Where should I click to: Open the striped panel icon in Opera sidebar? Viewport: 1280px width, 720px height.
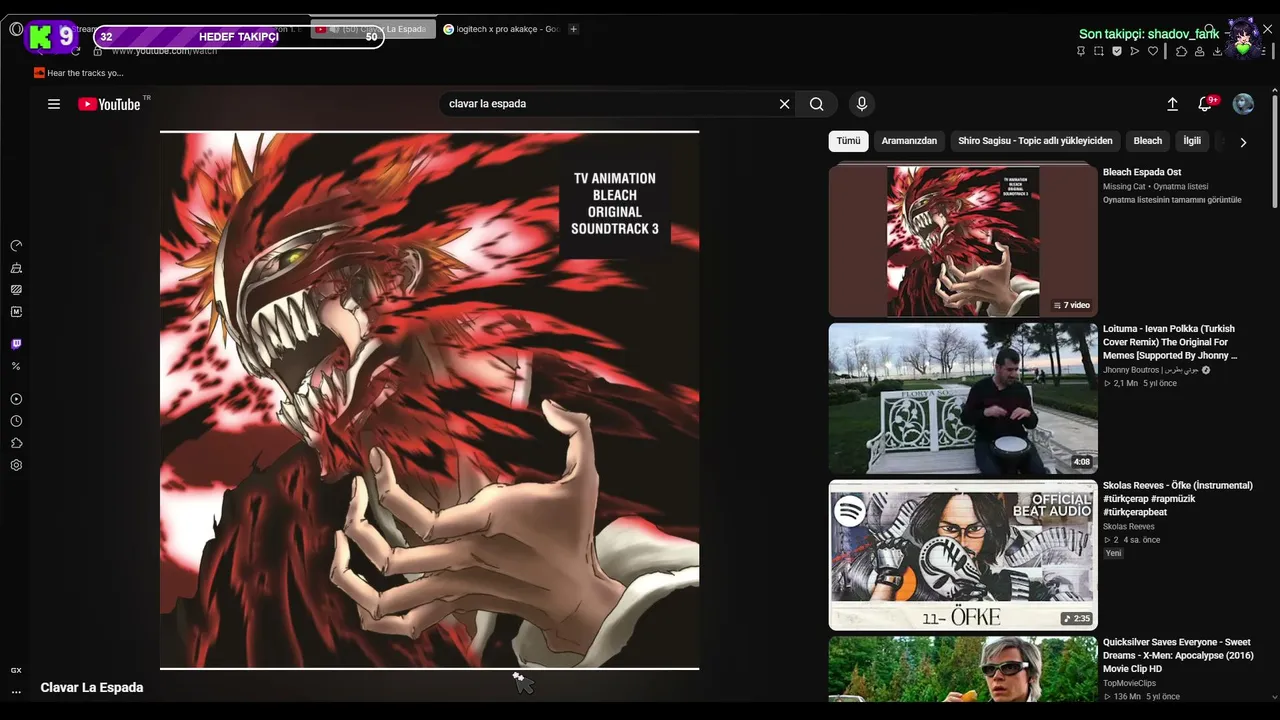(16, 290)
